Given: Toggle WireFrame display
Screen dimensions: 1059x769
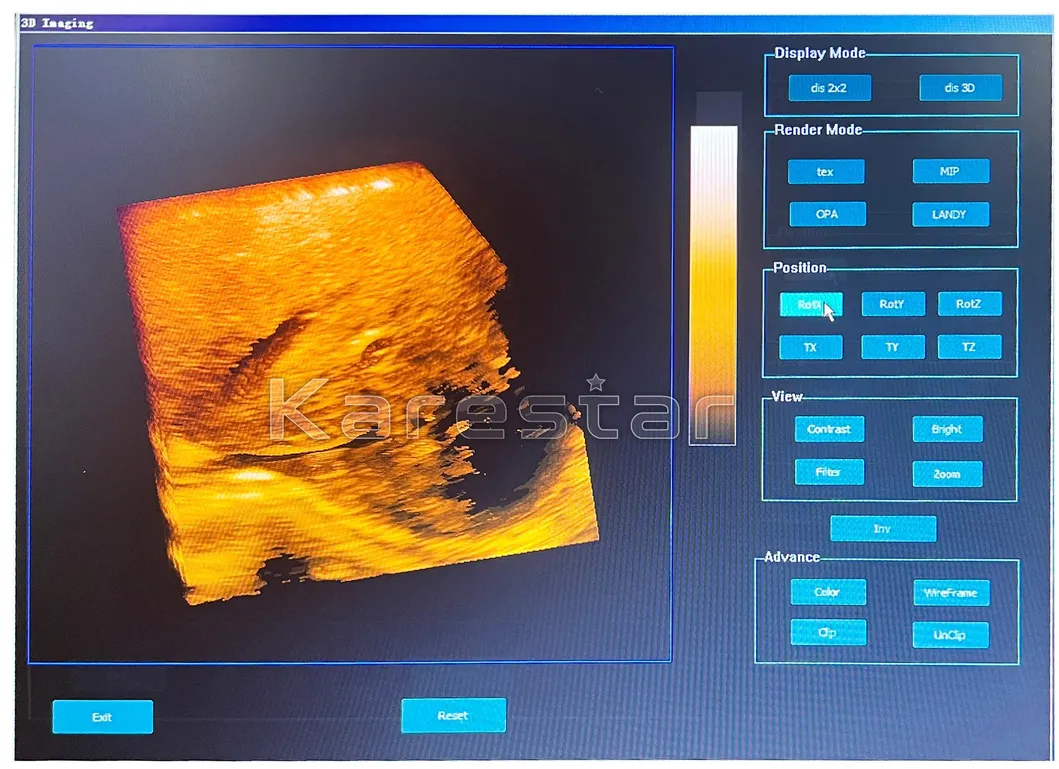Looking at the screenshot, I should (950, 593).
